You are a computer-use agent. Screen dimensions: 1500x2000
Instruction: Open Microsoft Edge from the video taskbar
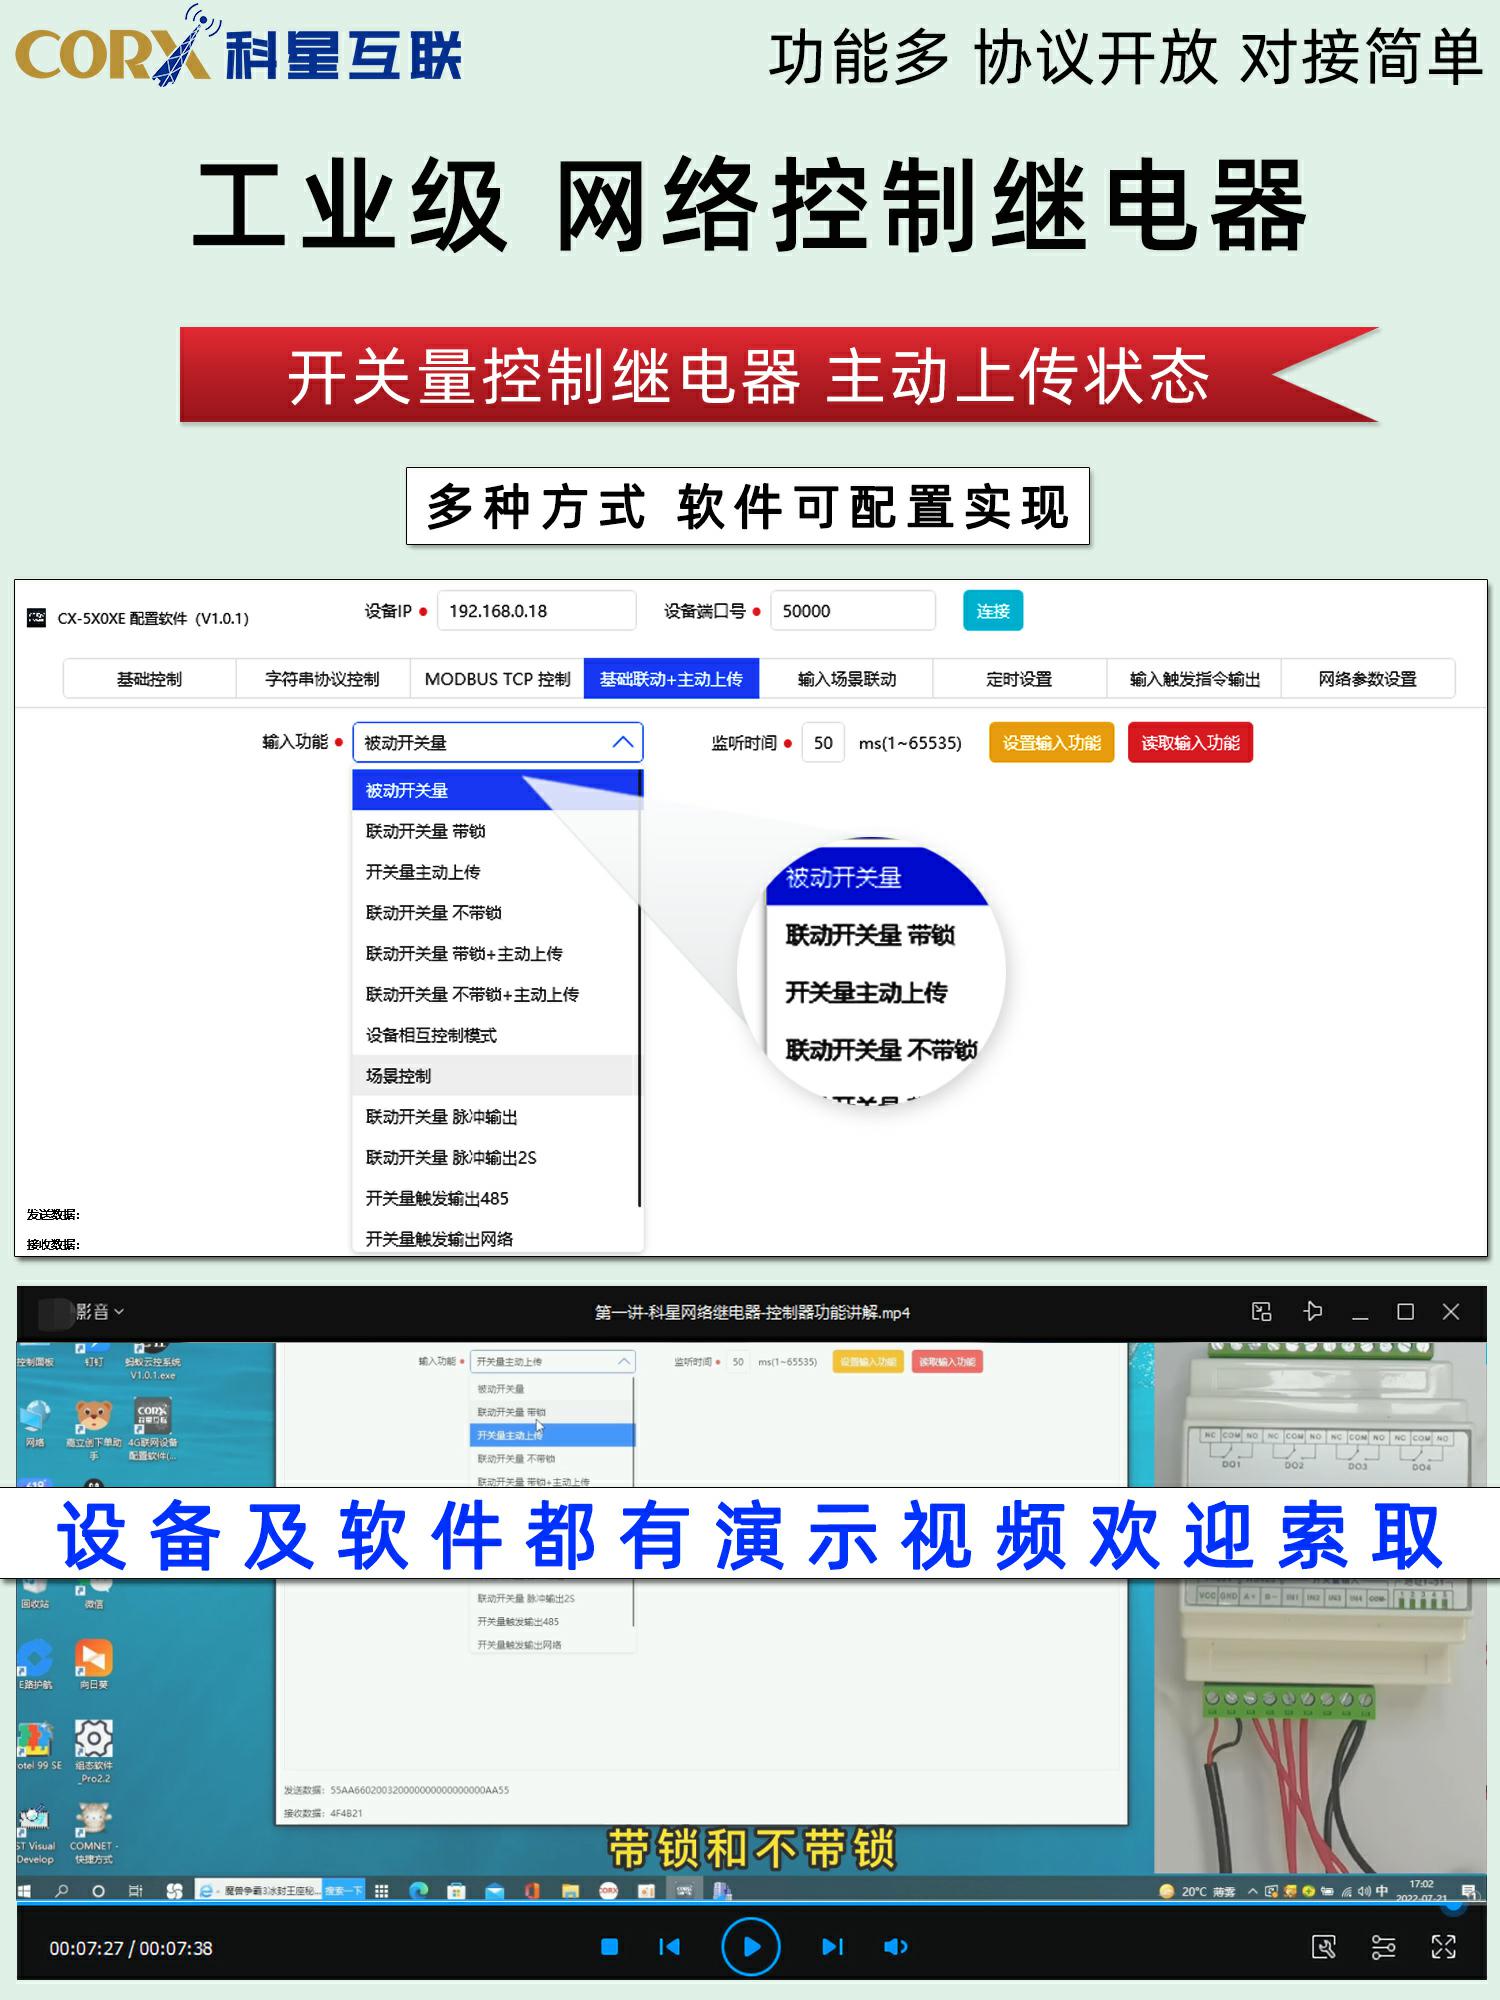click(x=418, y=1890)
